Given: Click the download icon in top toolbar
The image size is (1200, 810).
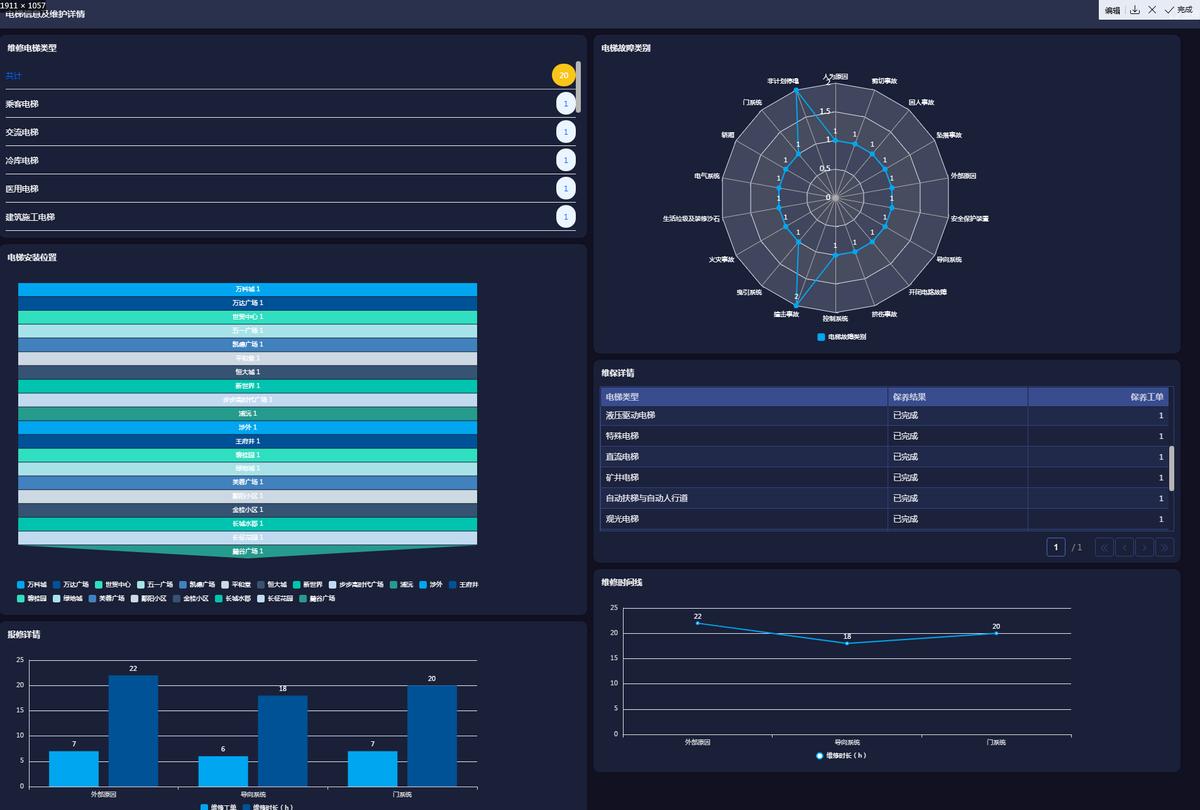Looking at the screenshot, I should 1135,9.
